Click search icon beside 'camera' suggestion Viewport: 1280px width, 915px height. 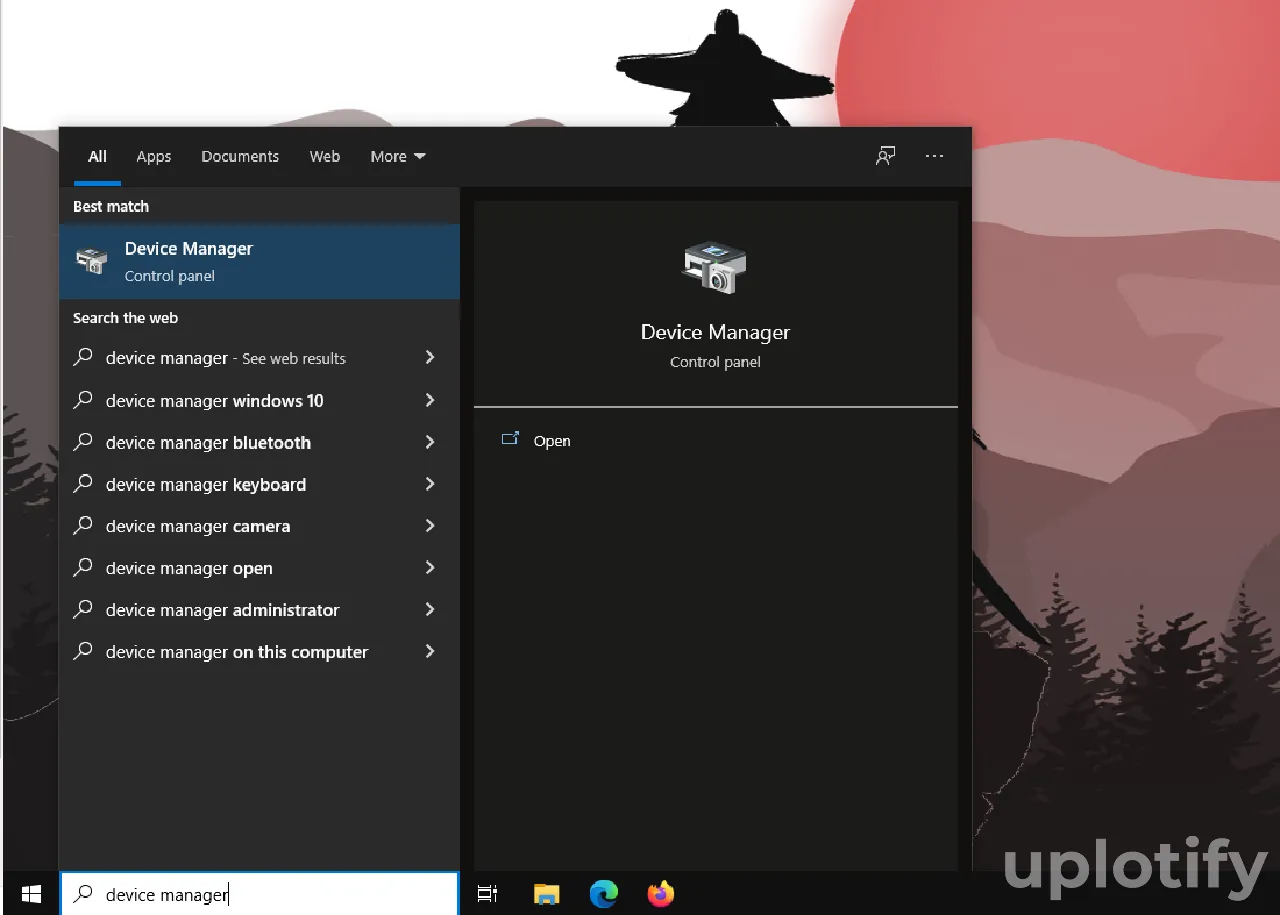click(x=84, y=525)
